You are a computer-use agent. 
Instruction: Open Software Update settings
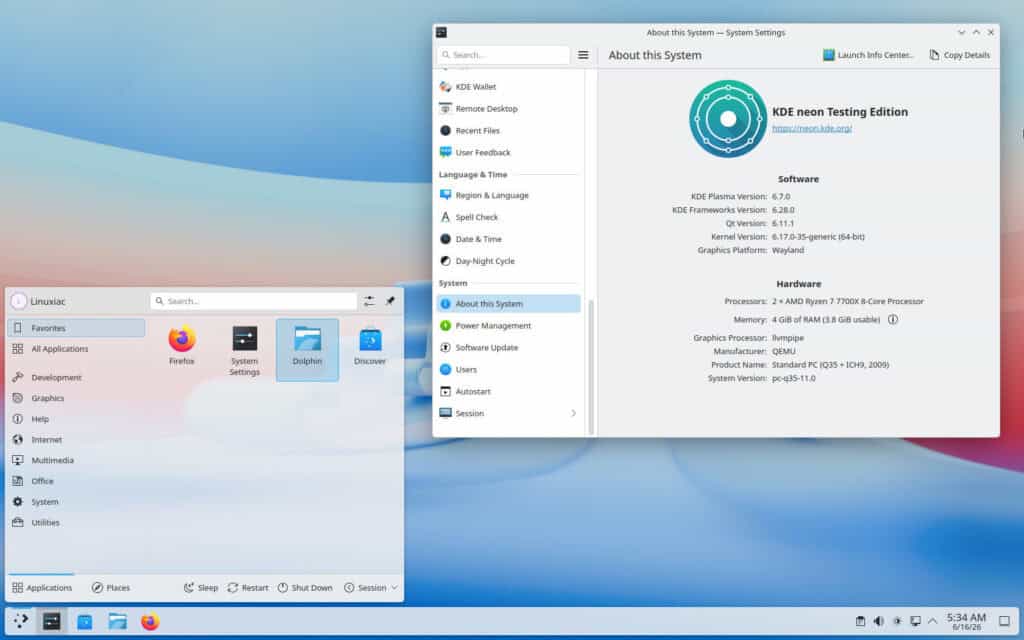click(508, 347)
